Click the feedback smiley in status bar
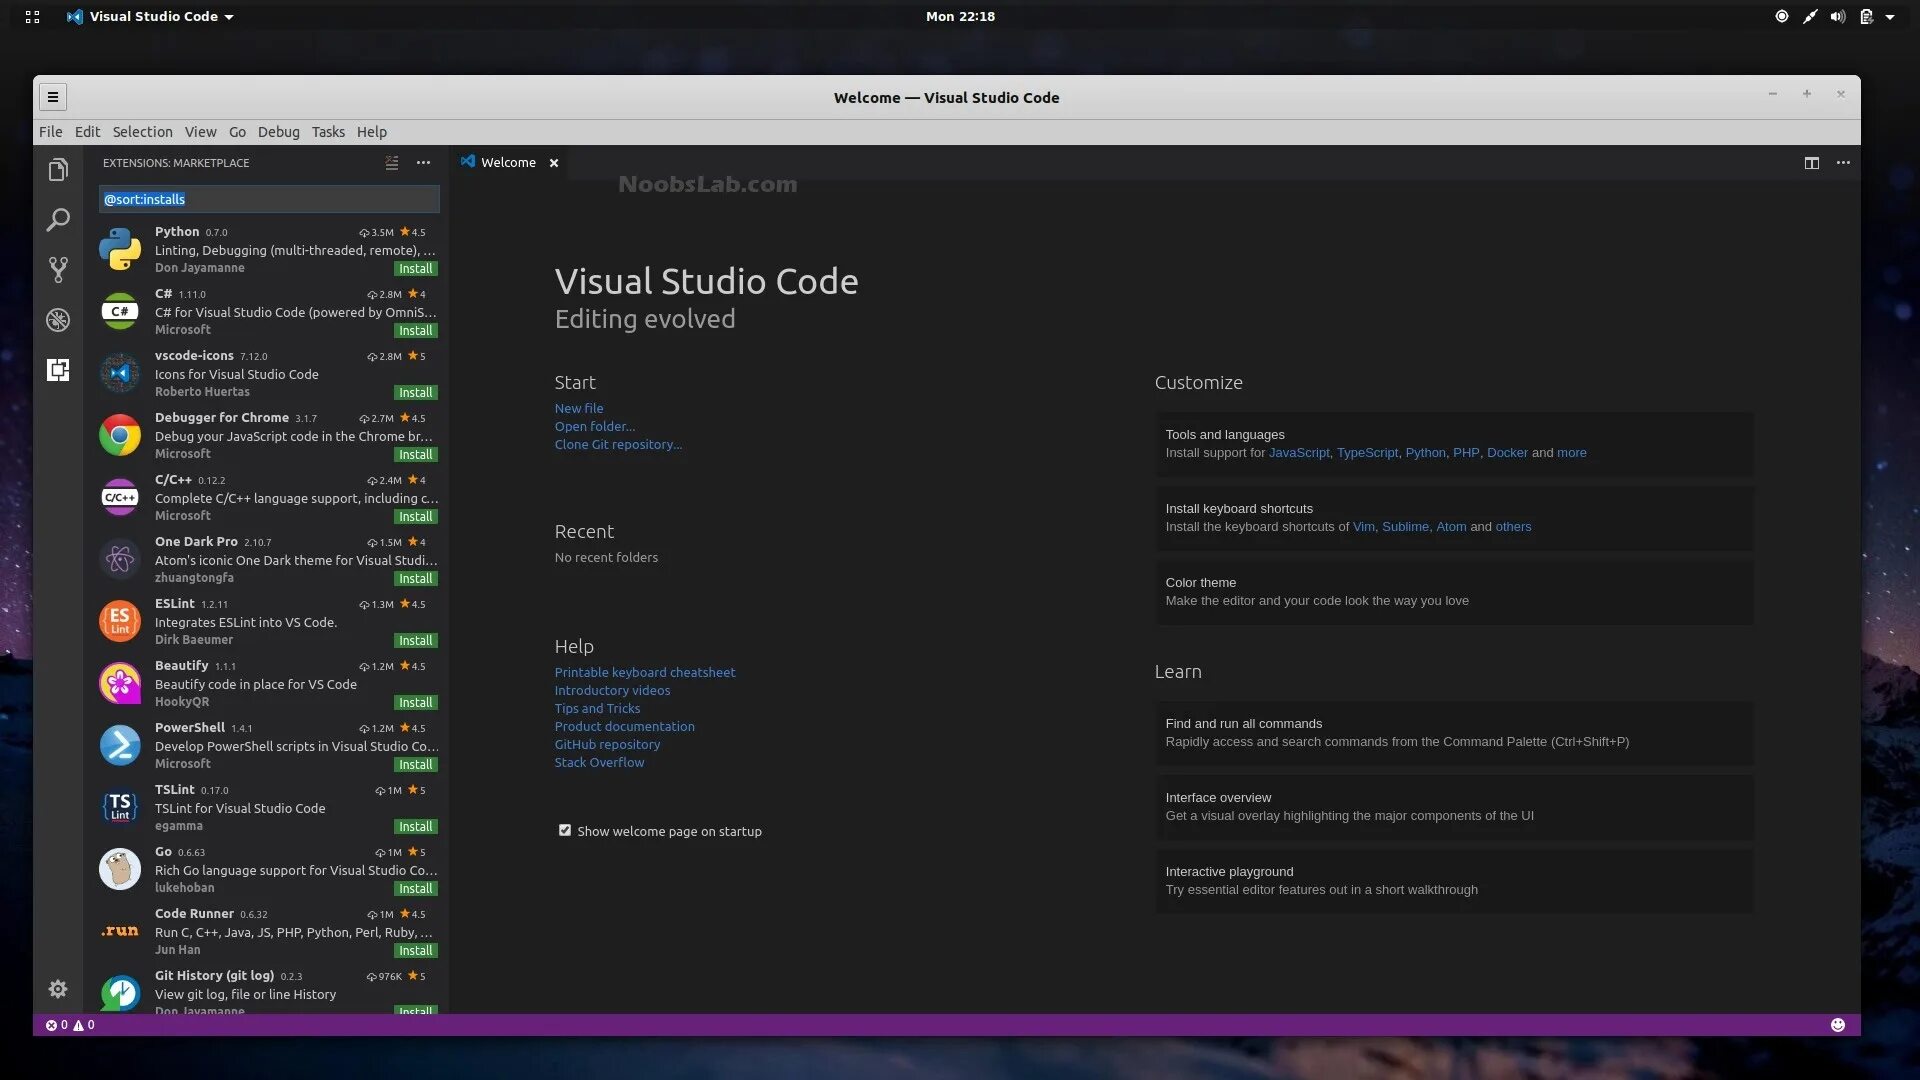This screenshot has width=1920, height=1080. (1837, 1025)
